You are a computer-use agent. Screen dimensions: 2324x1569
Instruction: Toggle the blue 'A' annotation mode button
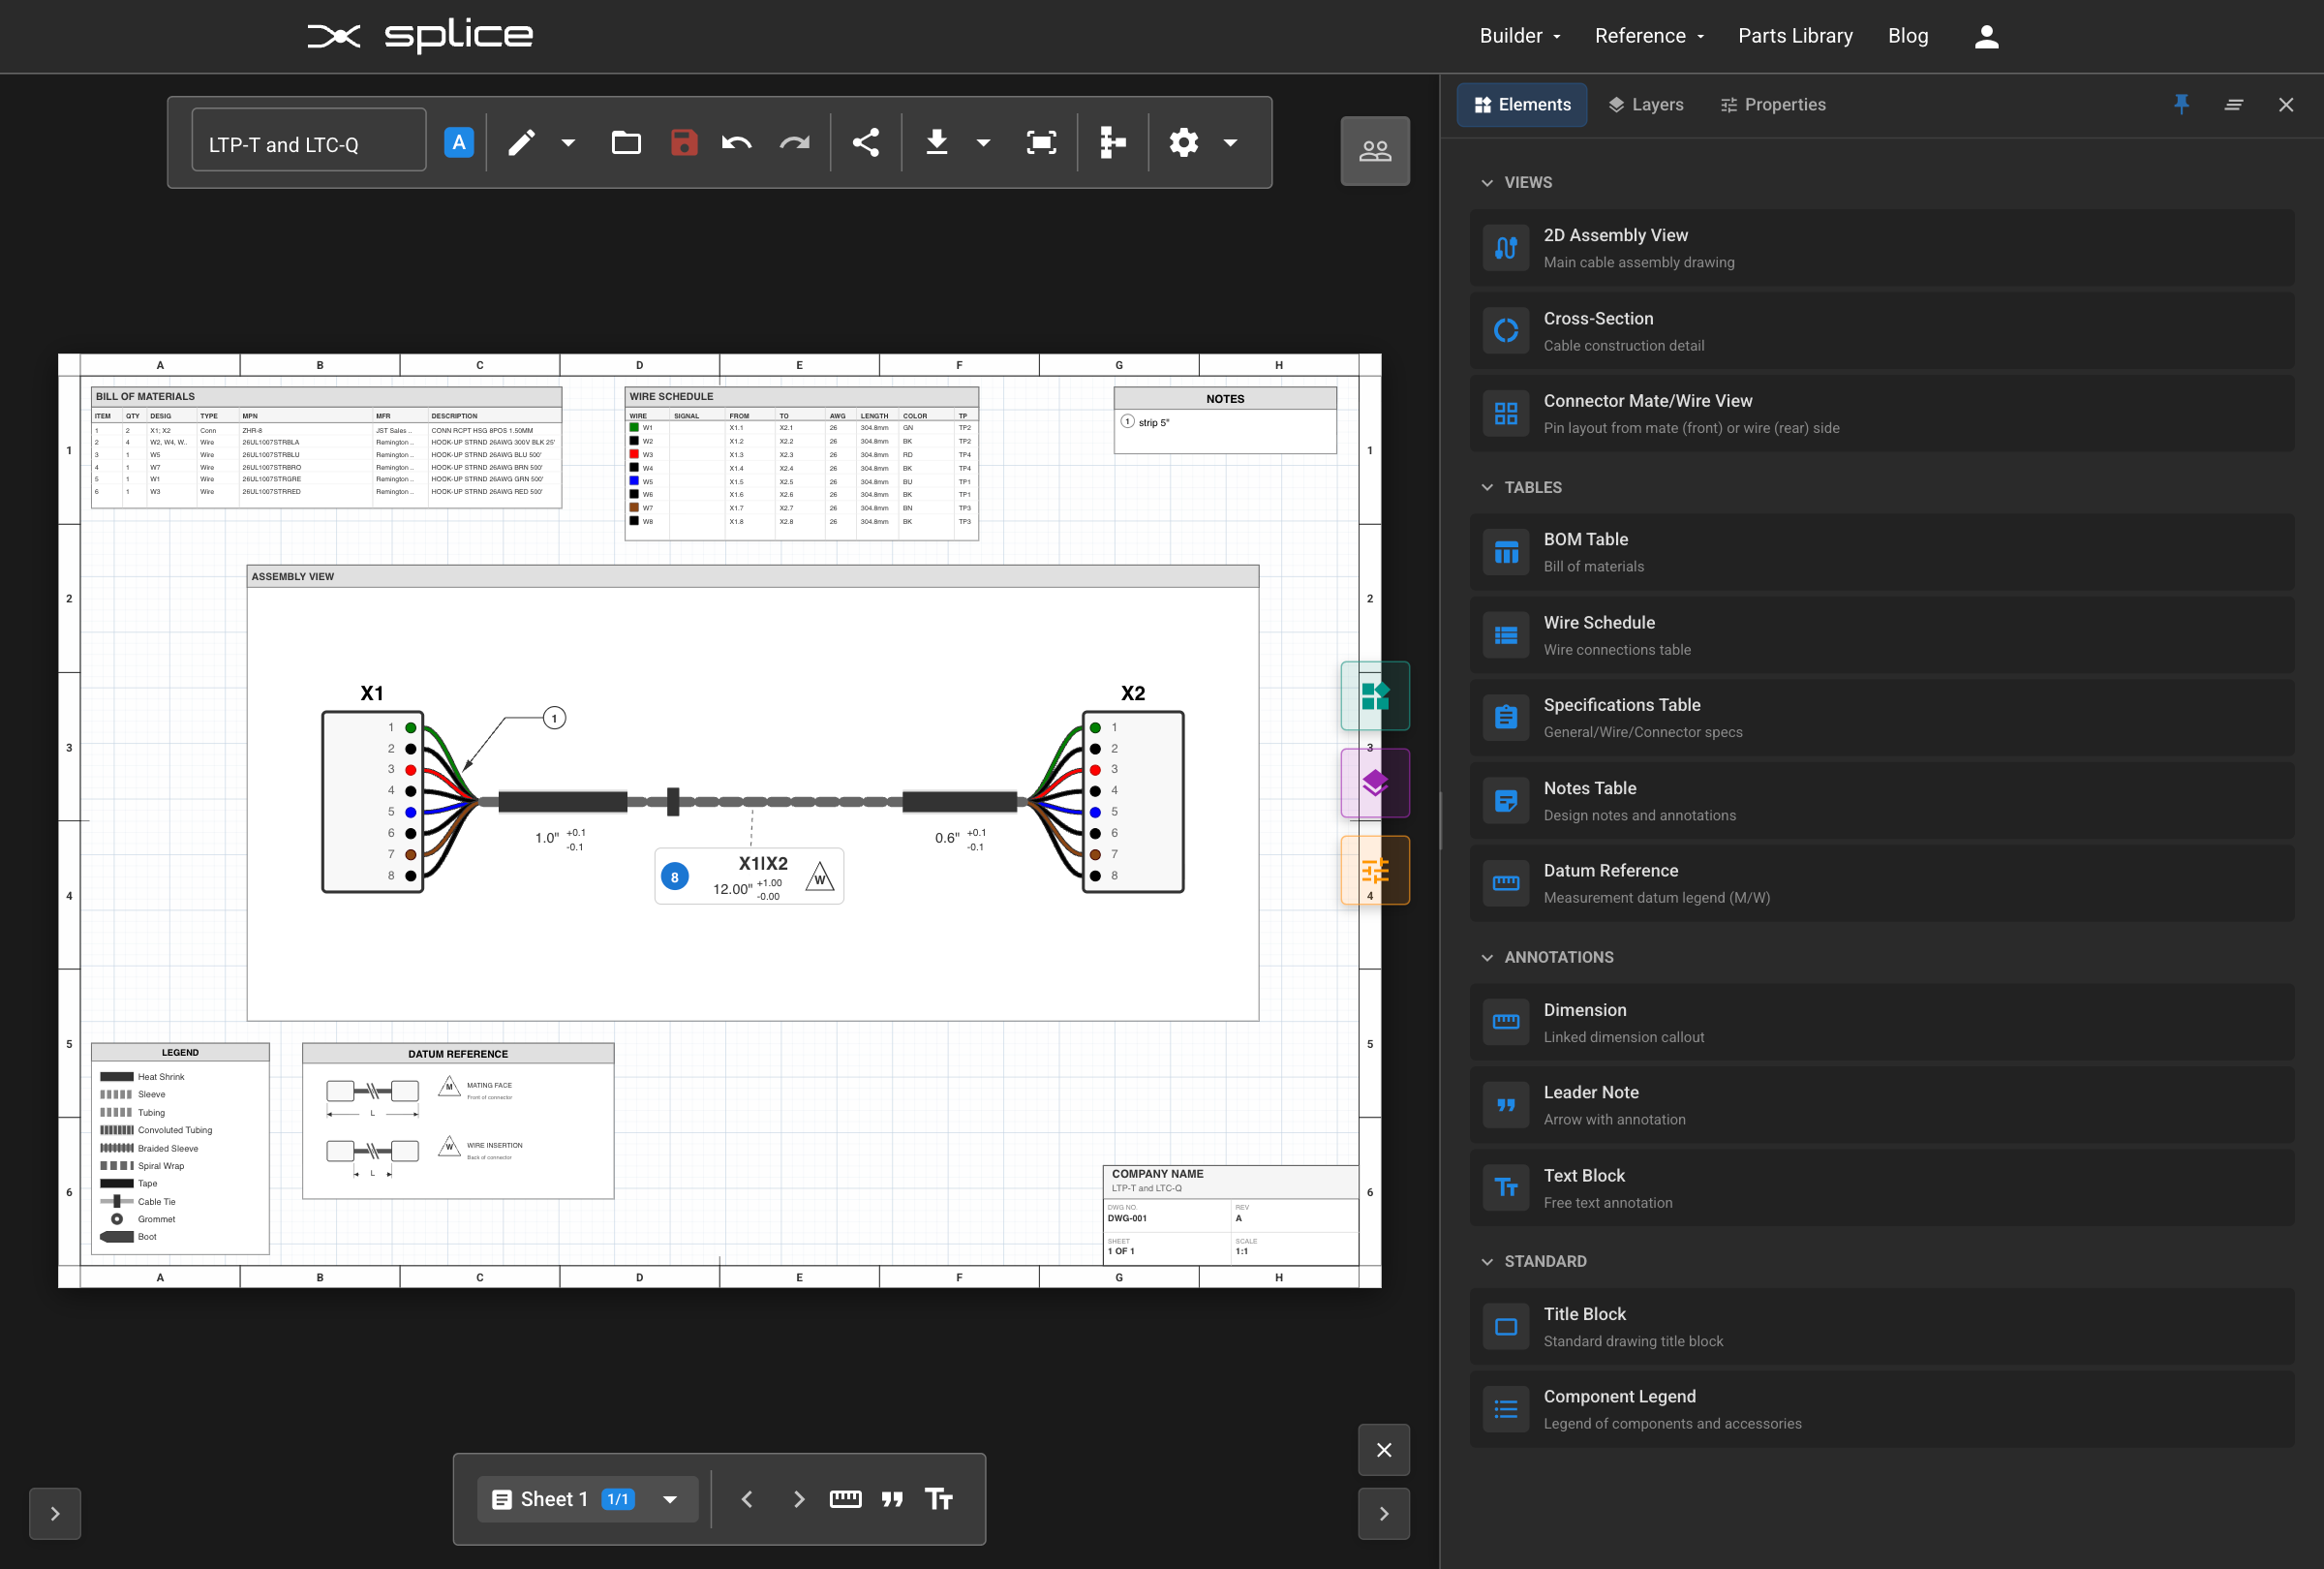coord(458,142)
